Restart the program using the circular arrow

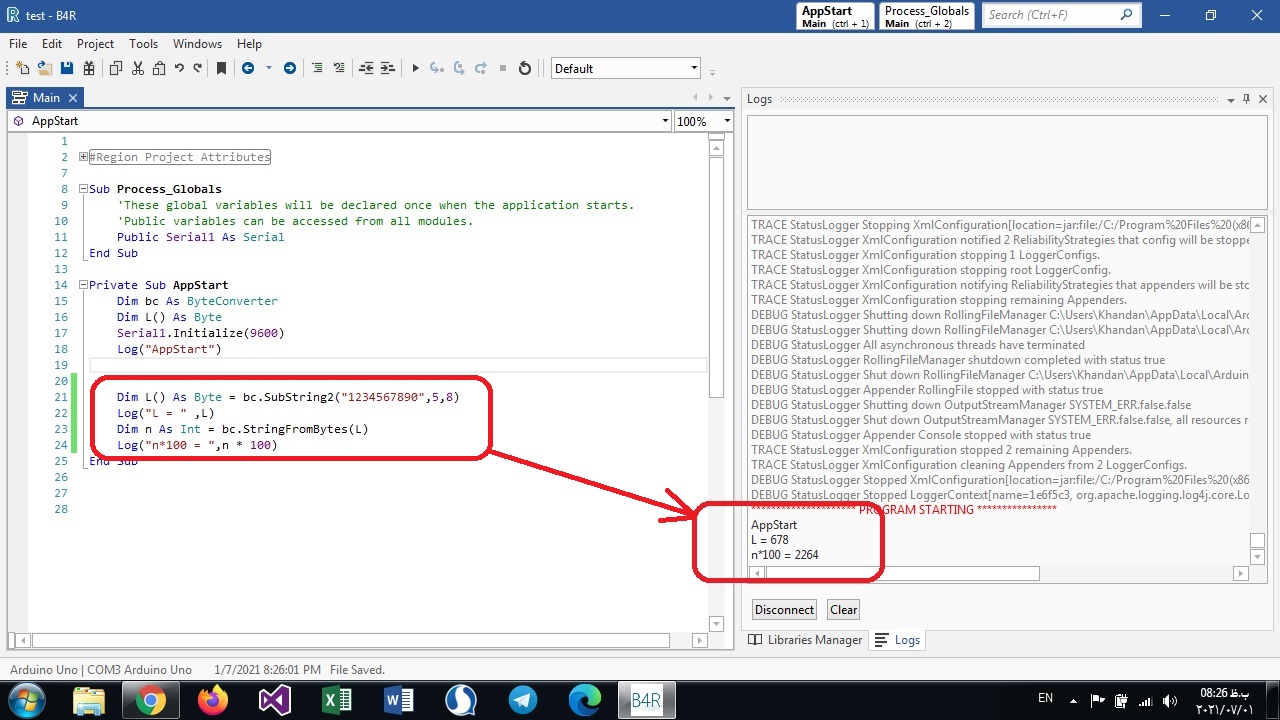525,68
